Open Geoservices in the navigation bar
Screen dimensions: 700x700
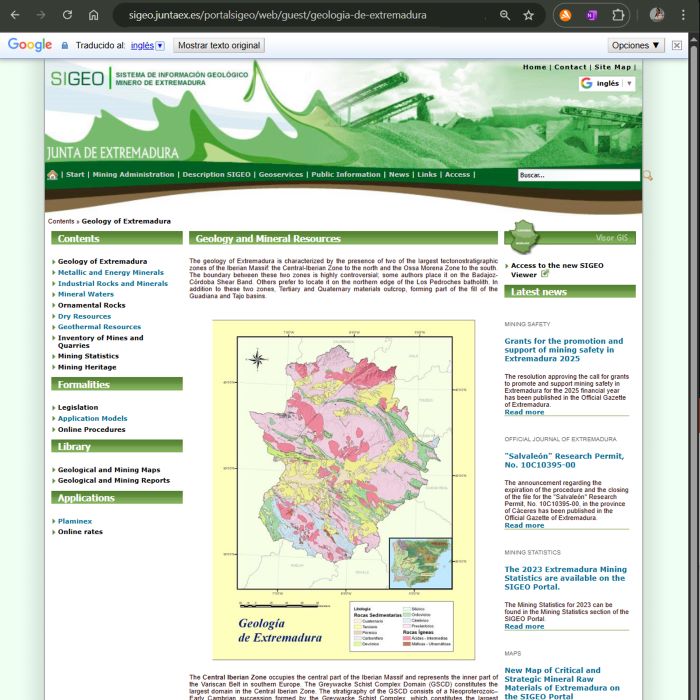pyautogui.click(x=281, y=175)
